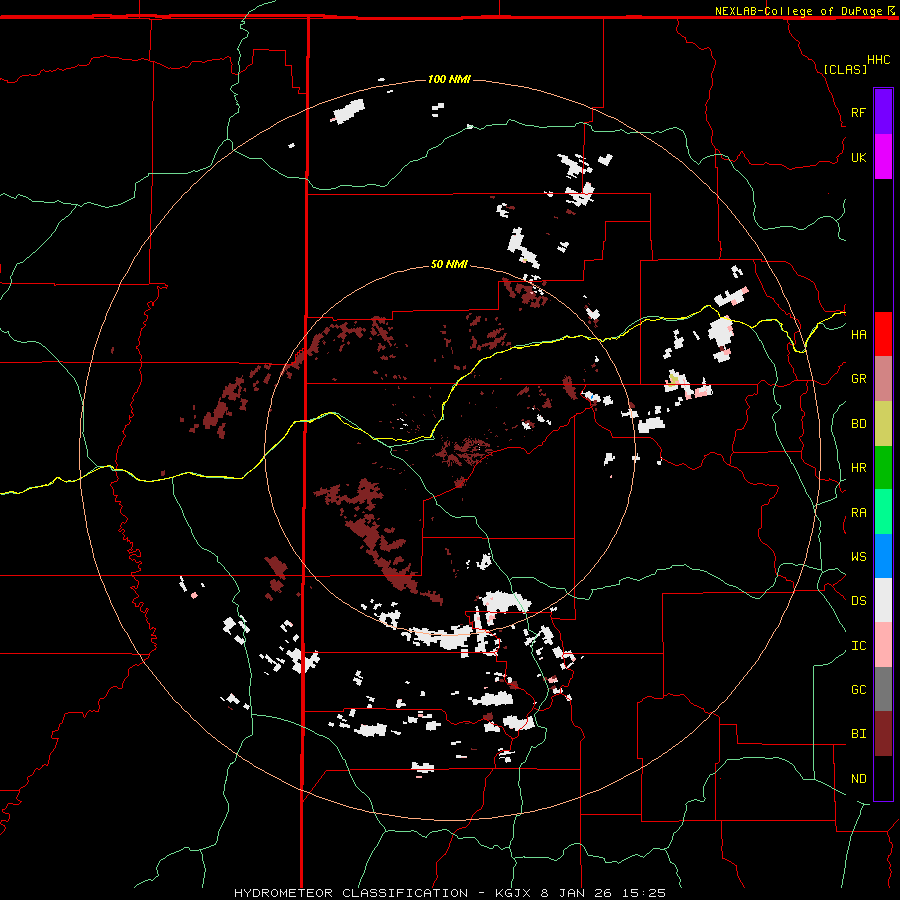Select the brown BI biological swatch
Screen dimensions: 900x900
(883, 734)
